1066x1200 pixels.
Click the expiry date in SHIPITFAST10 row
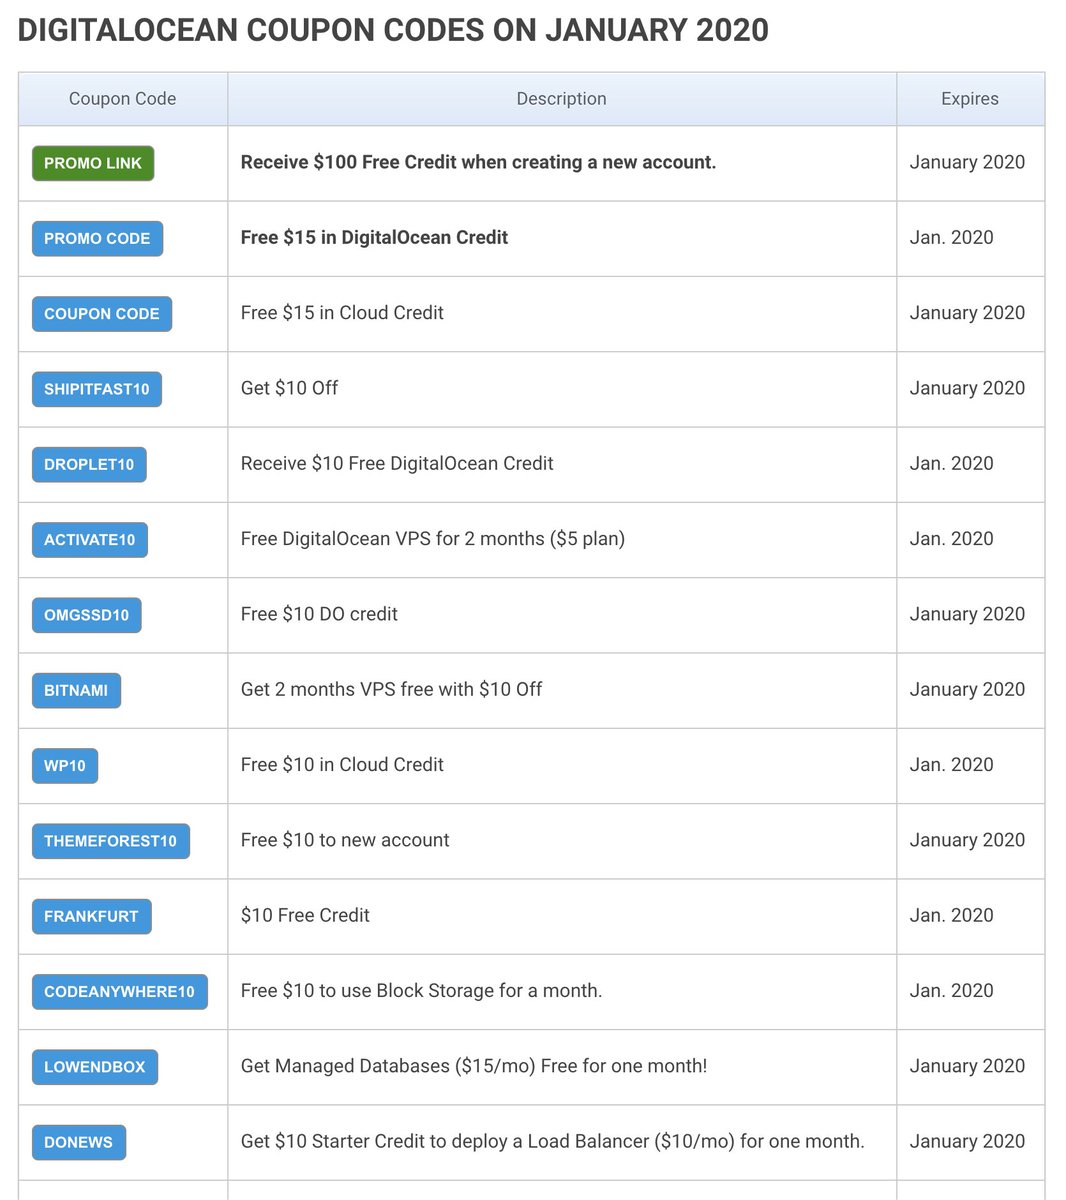coord(967,388)
